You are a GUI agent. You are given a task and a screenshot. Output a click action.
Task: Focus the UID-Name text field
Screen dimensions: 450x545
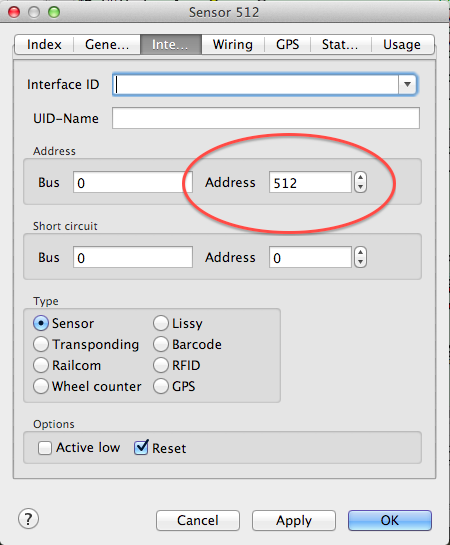266,118
